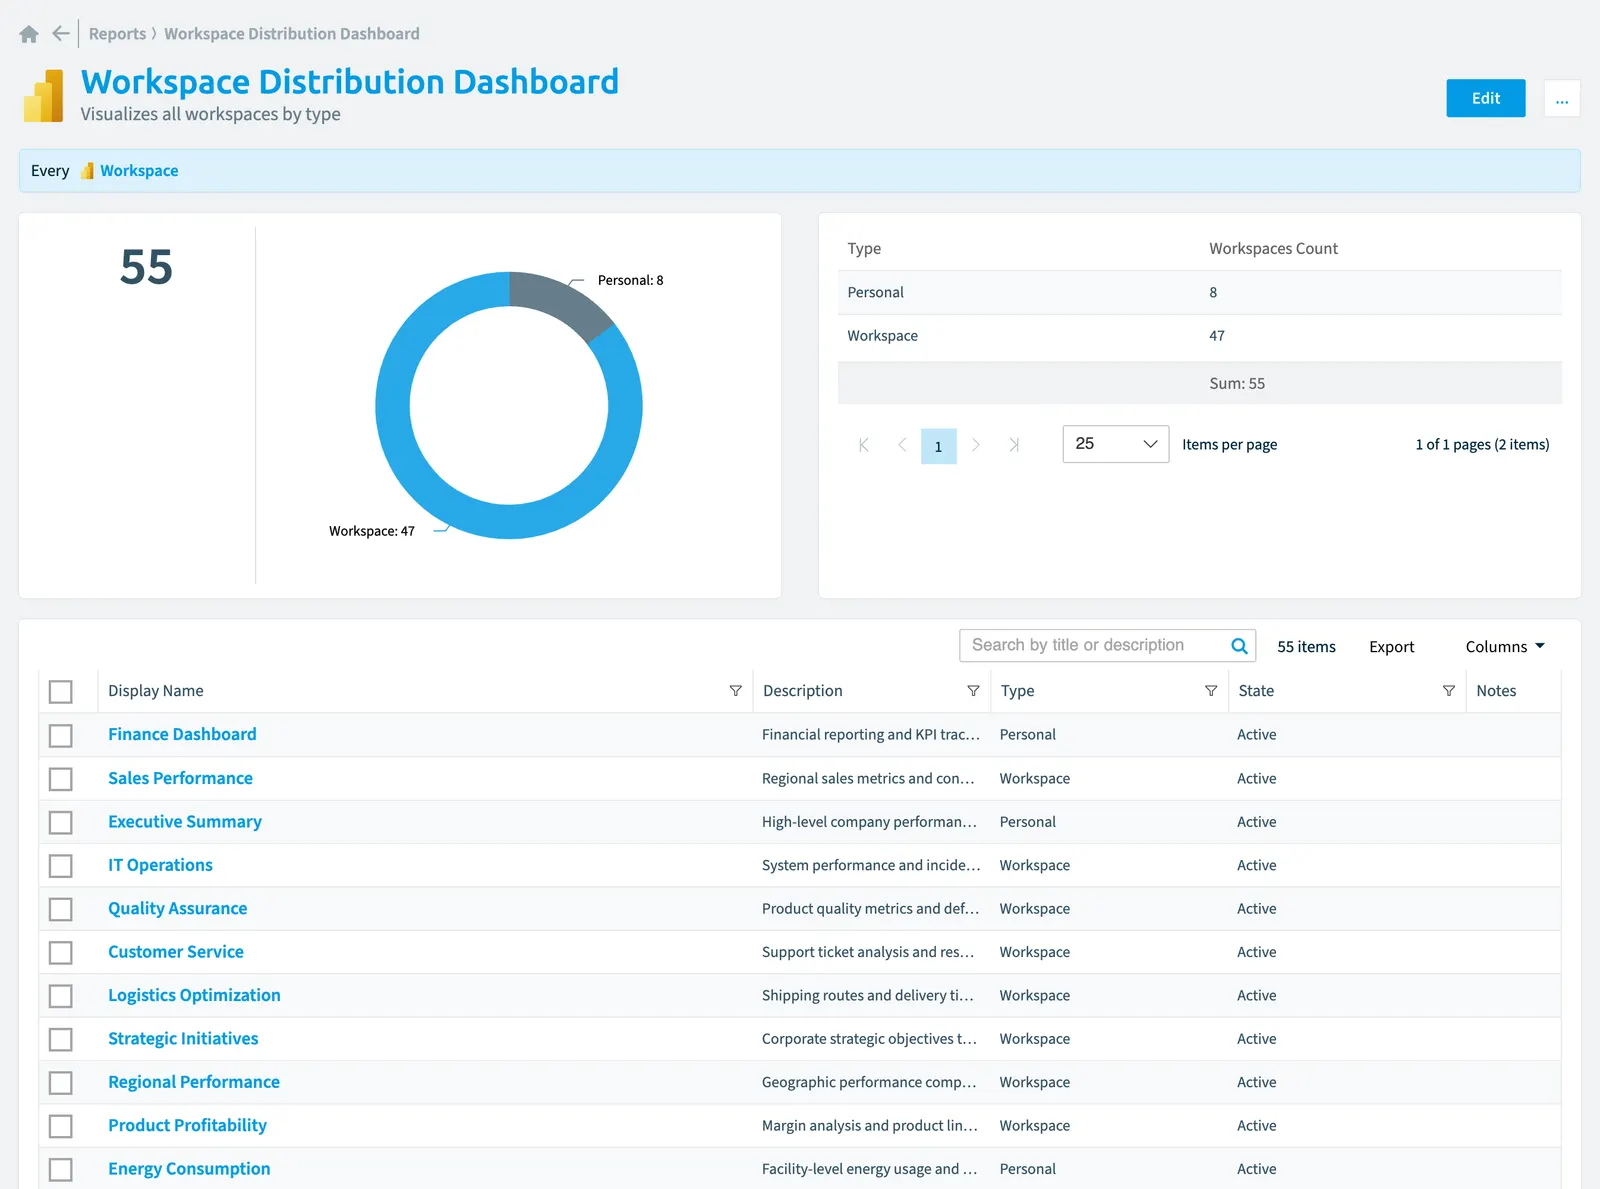Open the Type column filter
This screenshot has height=1189, width=1600.
point(1211,691)
